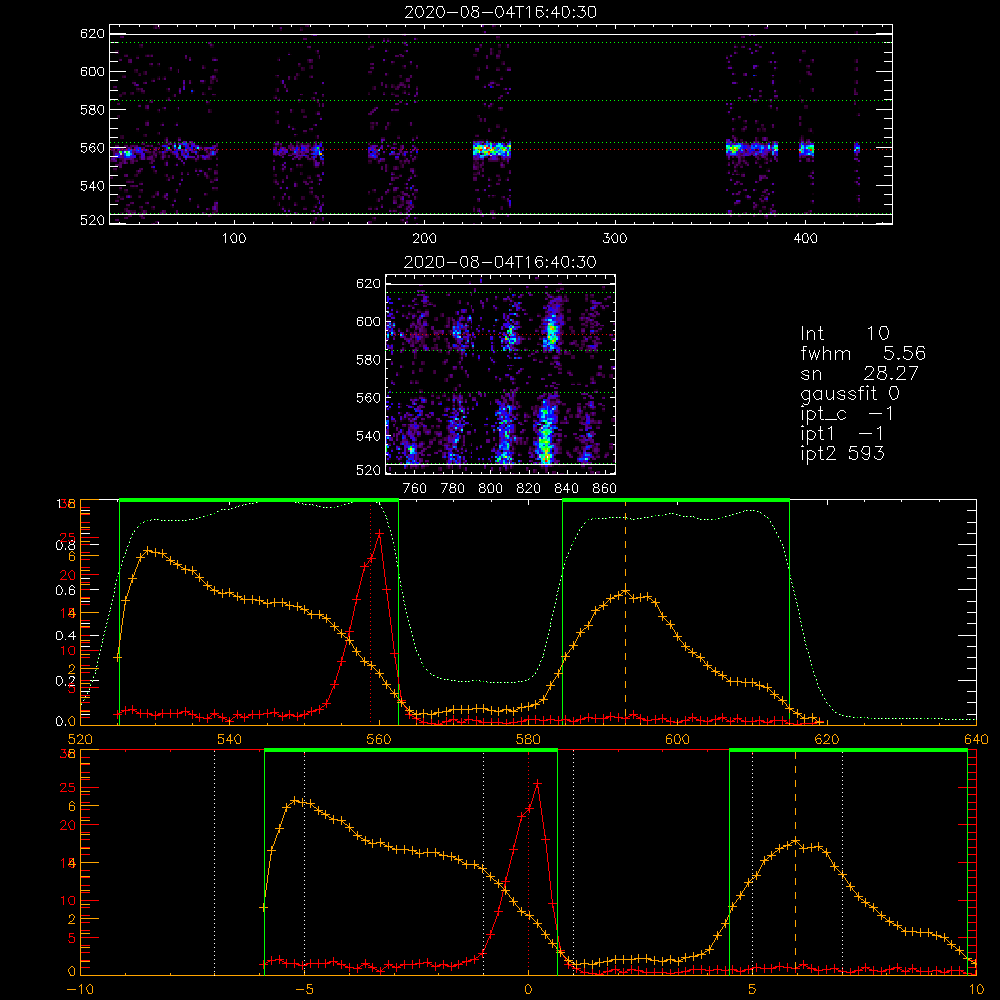Click y-axis label 600 of the wide spectrogram

point(92,71)
